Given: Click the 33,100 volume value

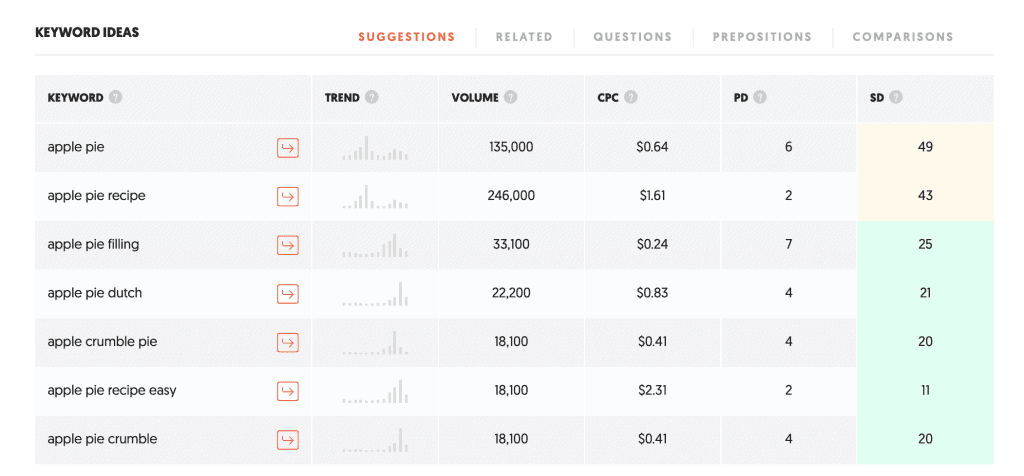Looking at the screenshot, I should click(x=511, y=245).
